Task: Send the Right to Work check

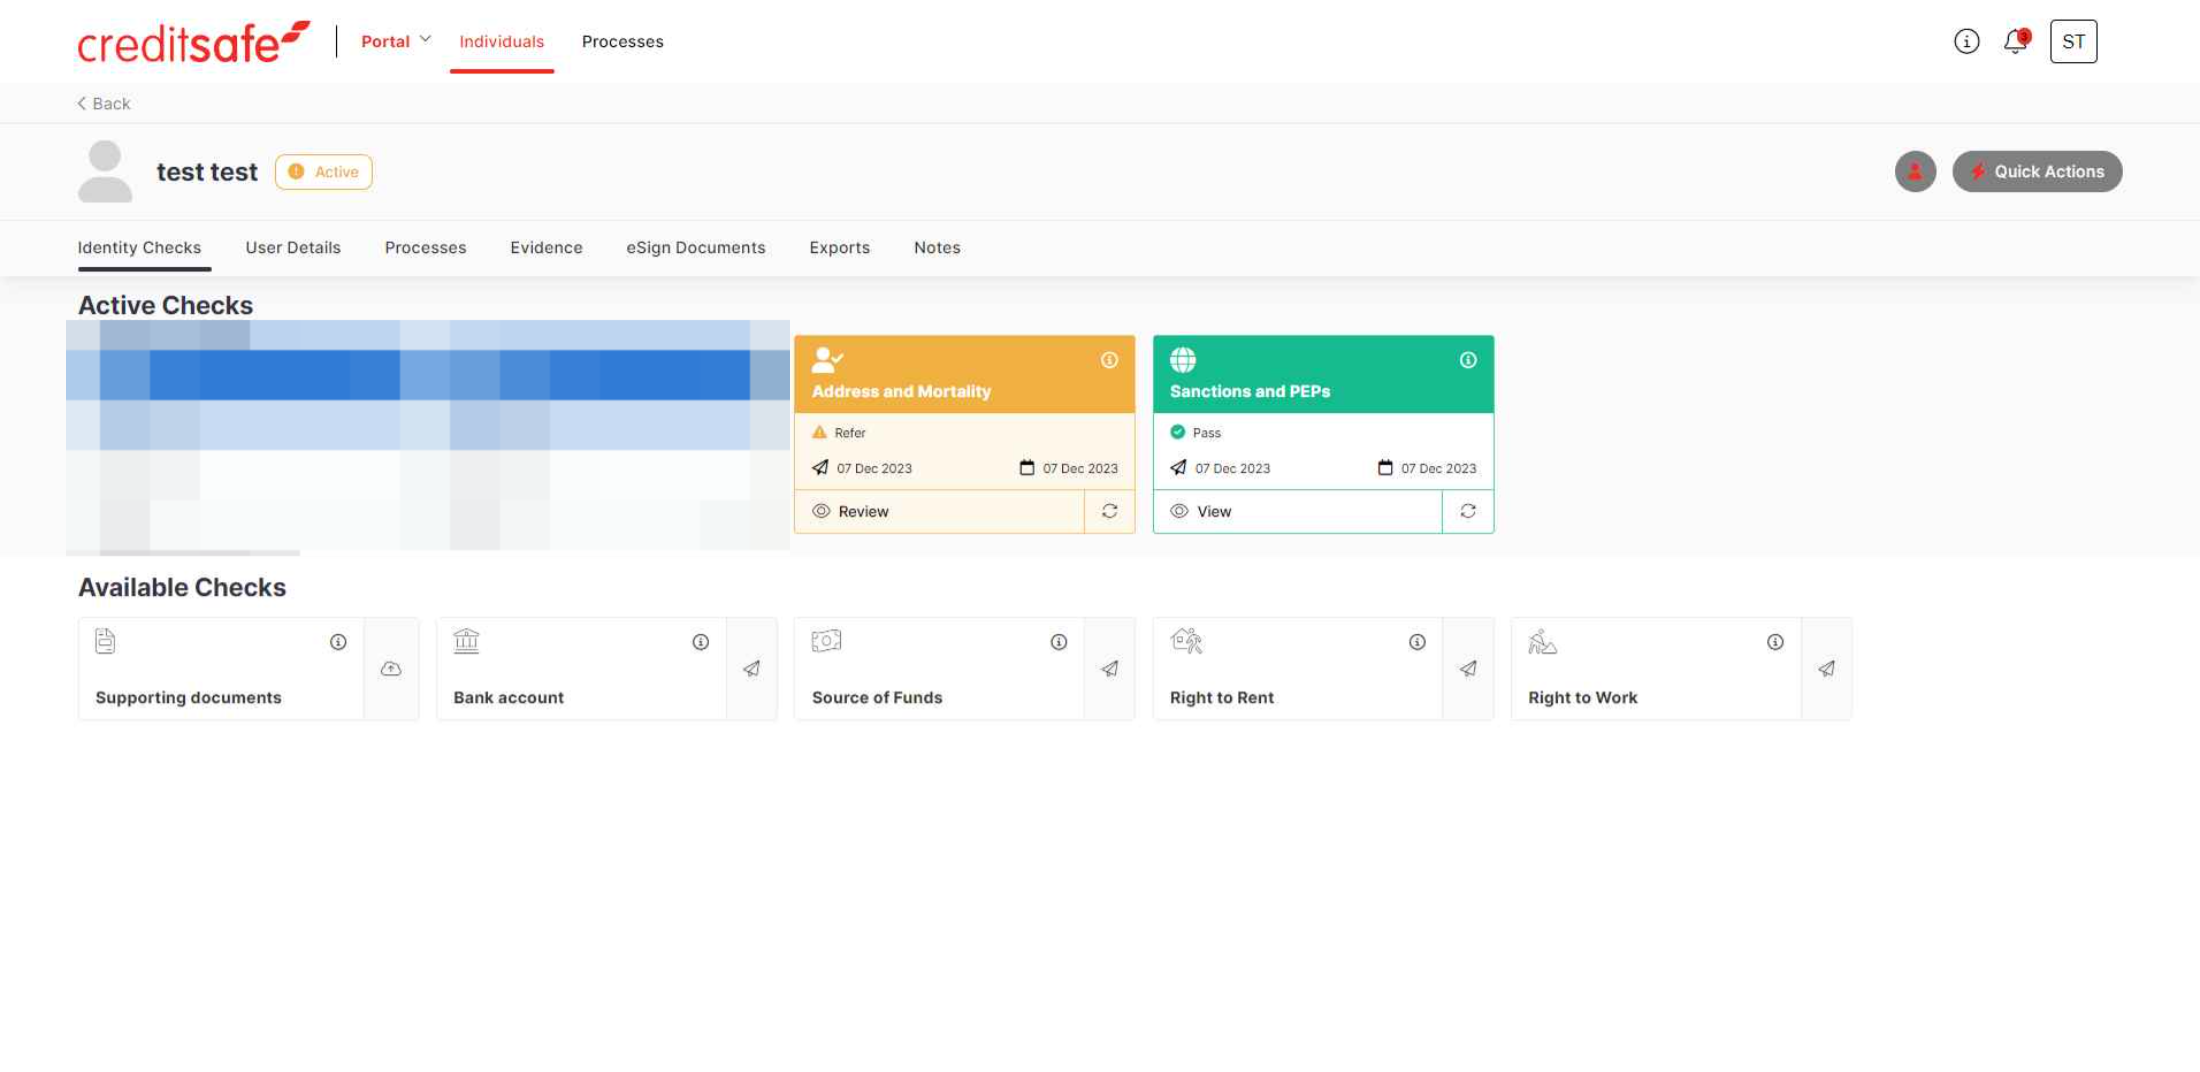Action: (x=1826, y=669)
